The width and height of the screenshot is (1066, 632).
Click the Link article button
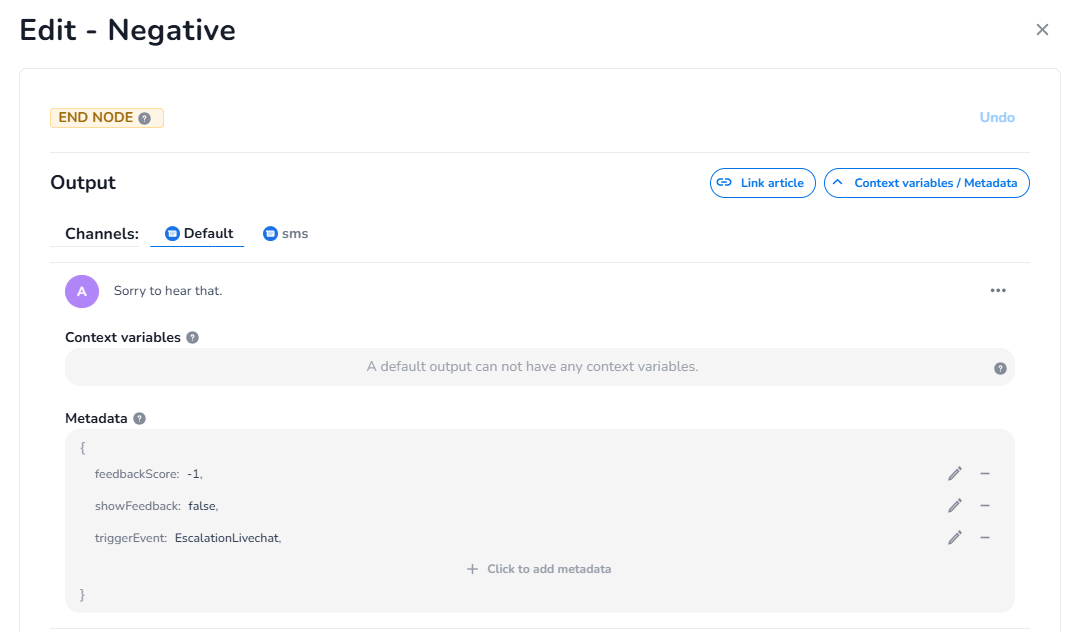pos(763,183)
